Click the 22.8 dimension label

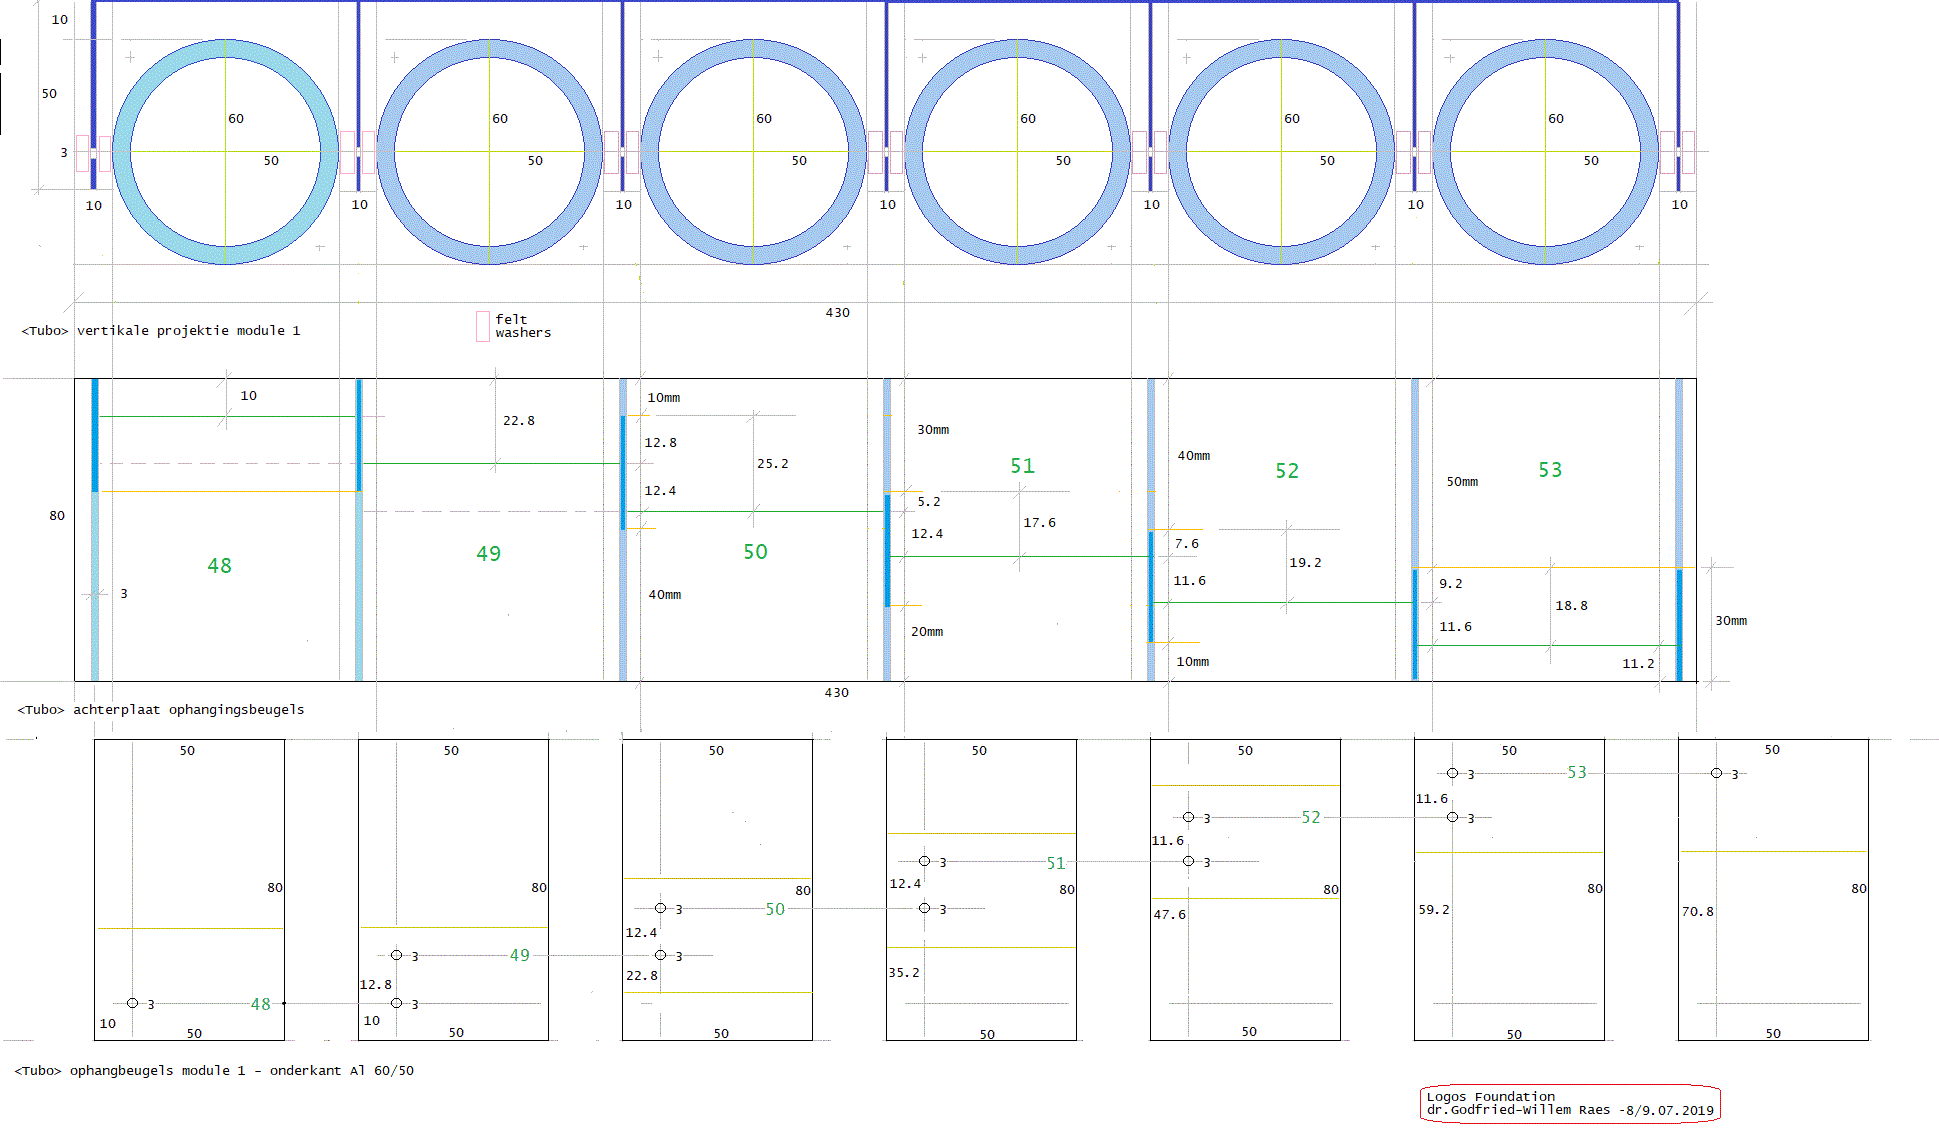(518, 421)
